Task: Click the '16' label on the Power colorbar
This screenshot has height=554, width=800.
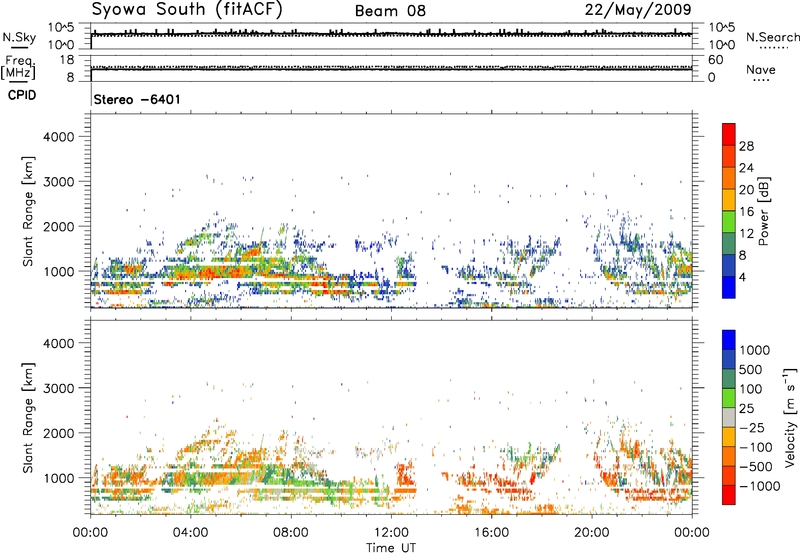Action: click(746, 212)
